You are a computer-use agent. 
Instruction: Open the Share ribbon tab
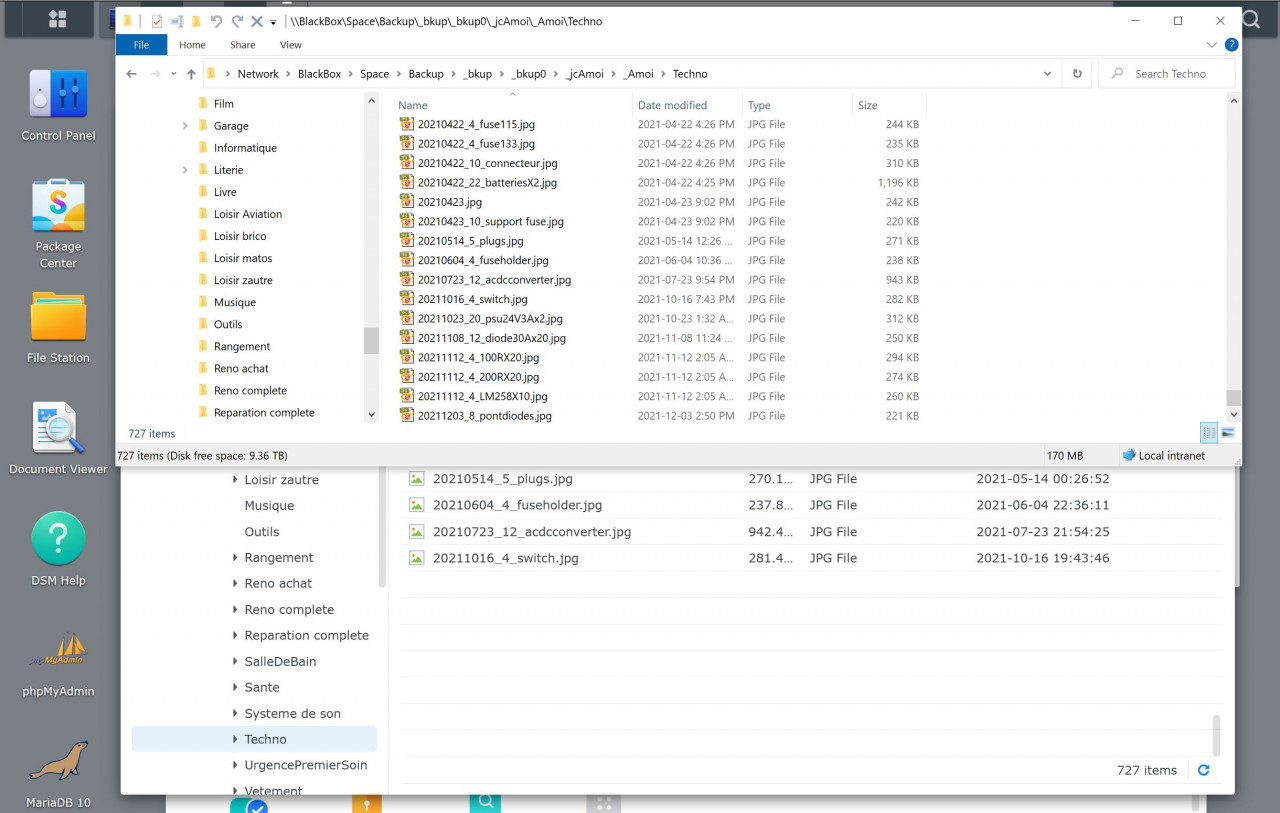[242, 44]
